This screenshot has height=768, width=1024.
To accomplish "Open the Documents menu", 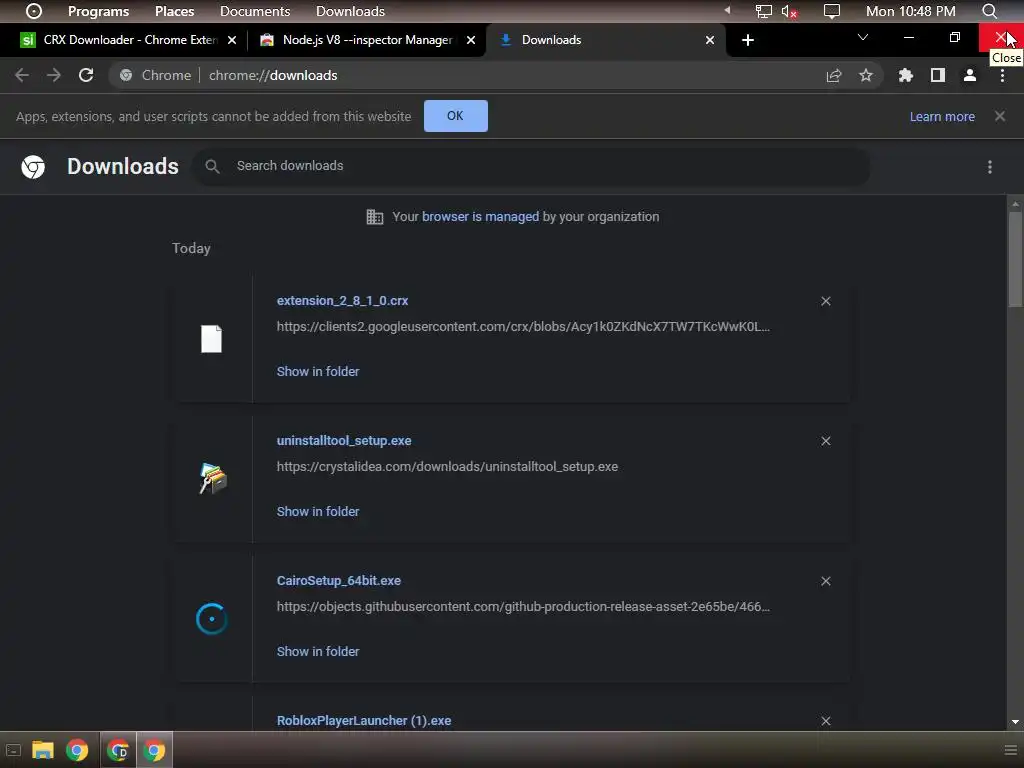I will point(255,11).
